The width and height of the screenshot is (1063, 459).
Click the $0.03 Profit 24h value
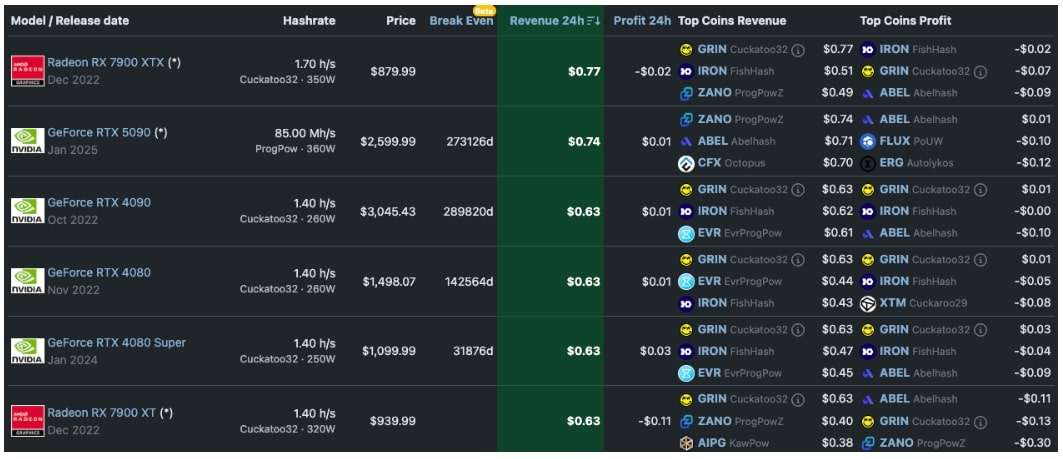656,351
